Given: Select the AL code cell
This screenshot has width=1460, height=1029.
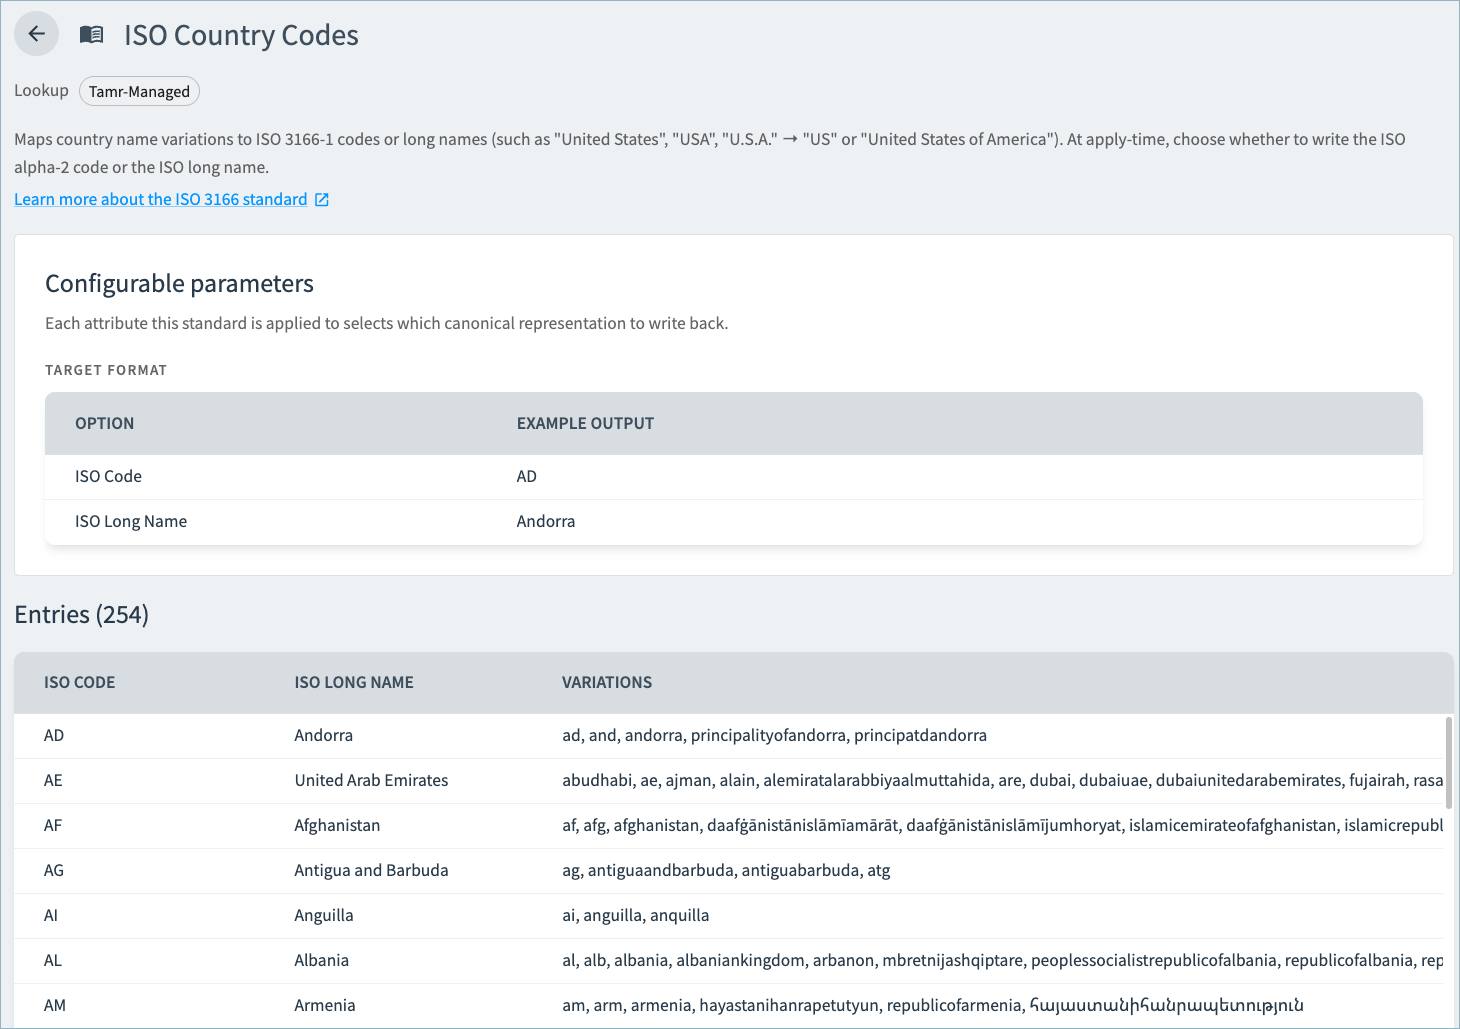Looking at the screenshot, I should 53,960.
